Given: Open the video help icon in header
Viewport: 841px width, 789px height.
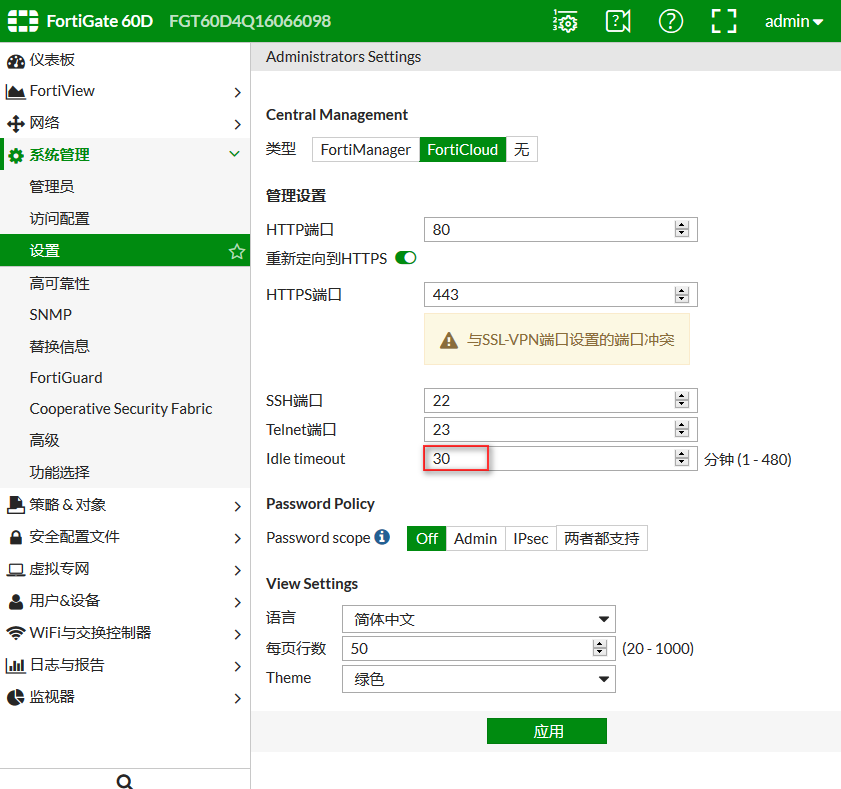Looking at the screenshot, I should (618, 21).
